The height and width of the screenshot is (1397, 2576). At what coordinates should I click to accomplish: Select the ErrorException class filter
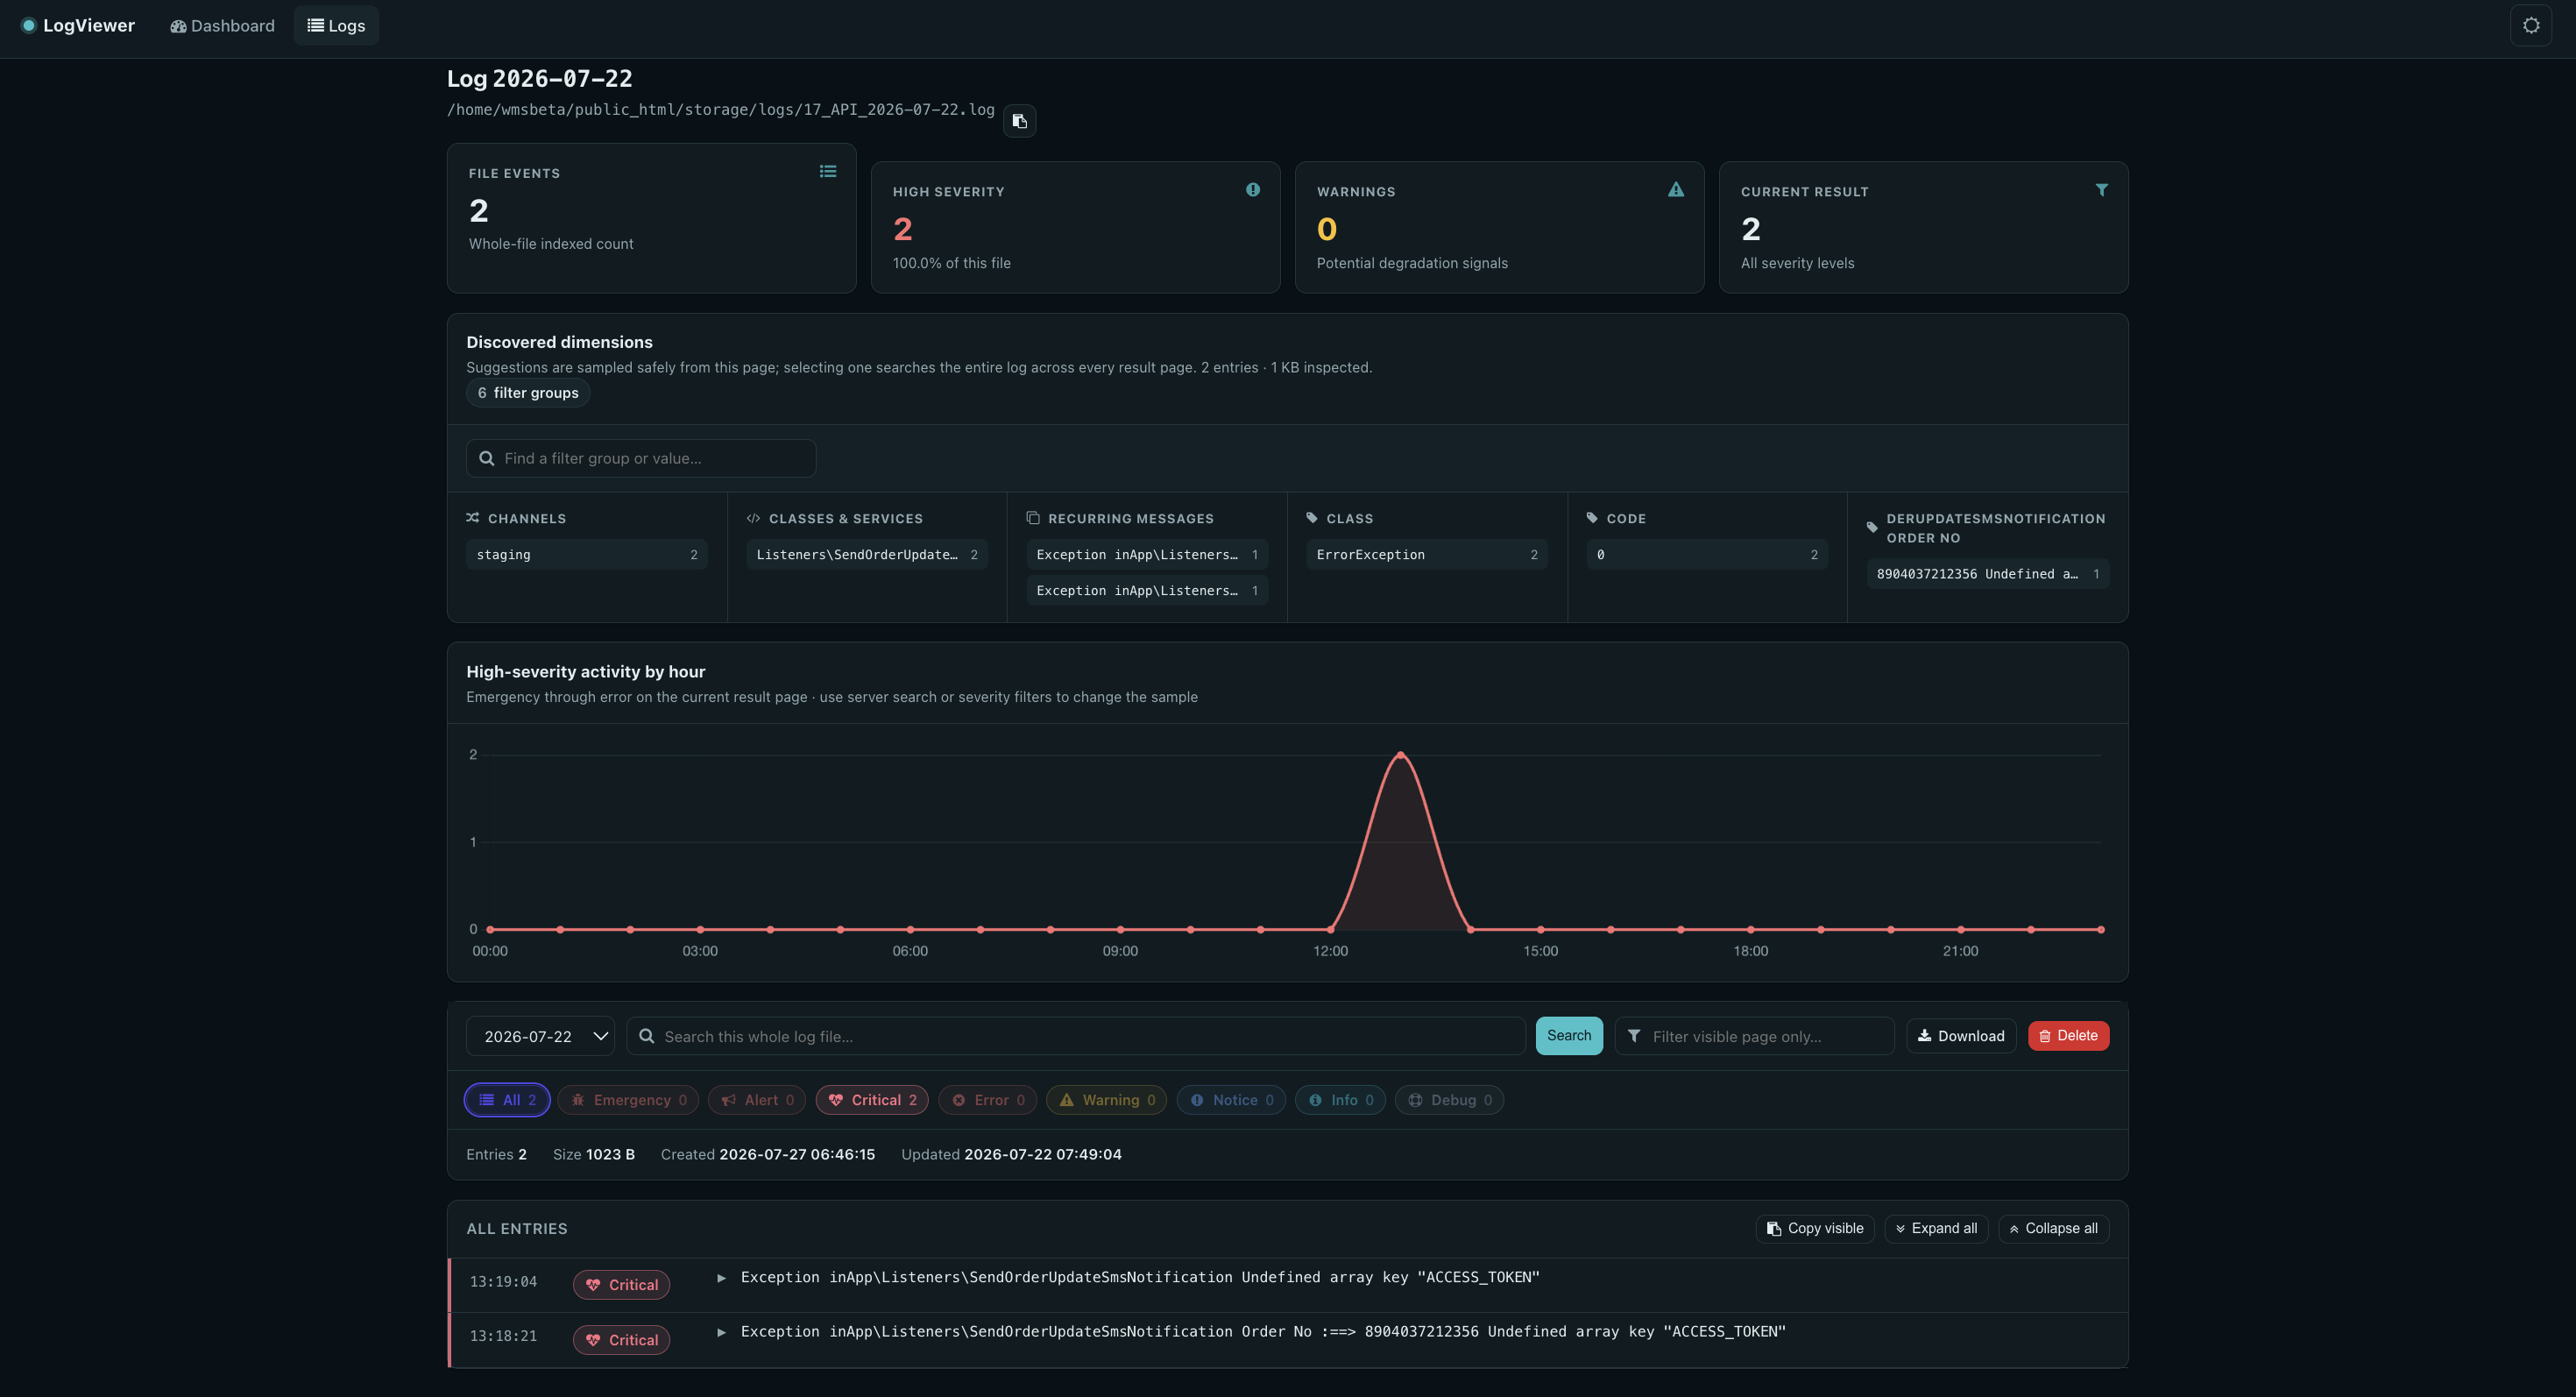1427,555
